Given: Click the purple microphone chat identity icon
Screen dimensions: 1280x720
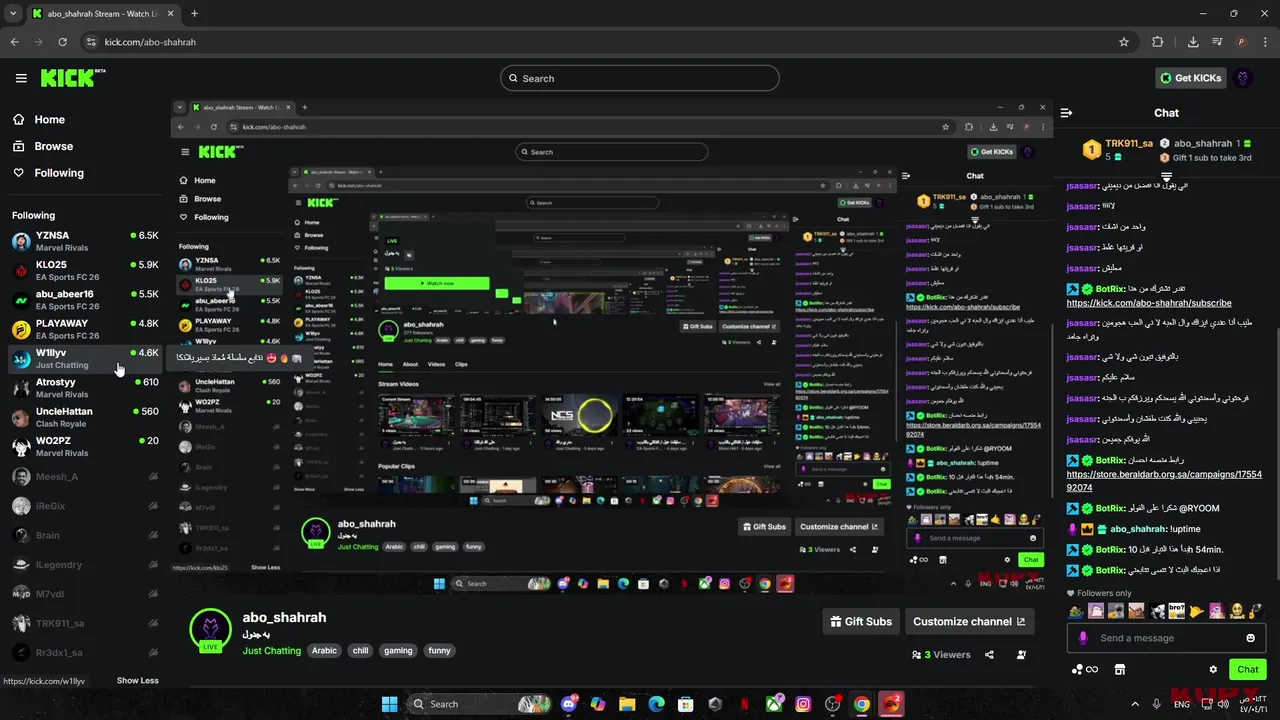Looking at the screenshot, I should coord(1083,638).
